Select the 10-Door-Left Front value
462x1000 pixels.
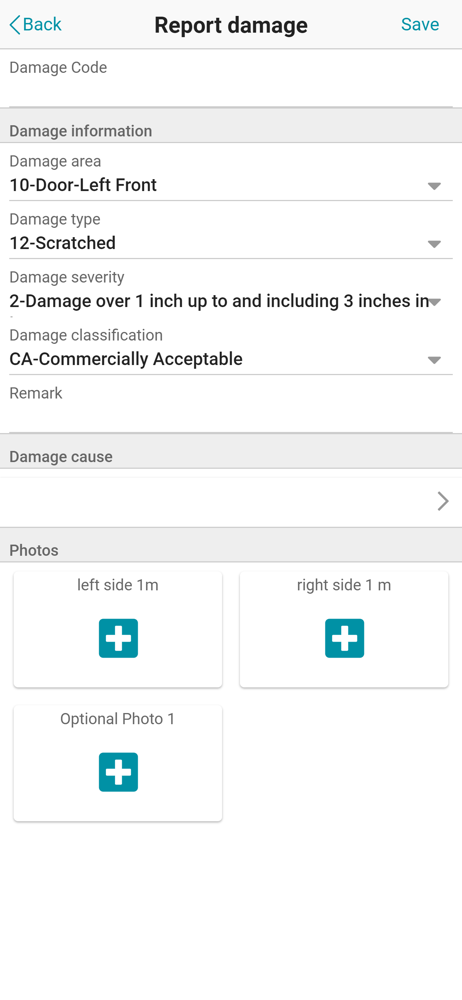(83, 186)
